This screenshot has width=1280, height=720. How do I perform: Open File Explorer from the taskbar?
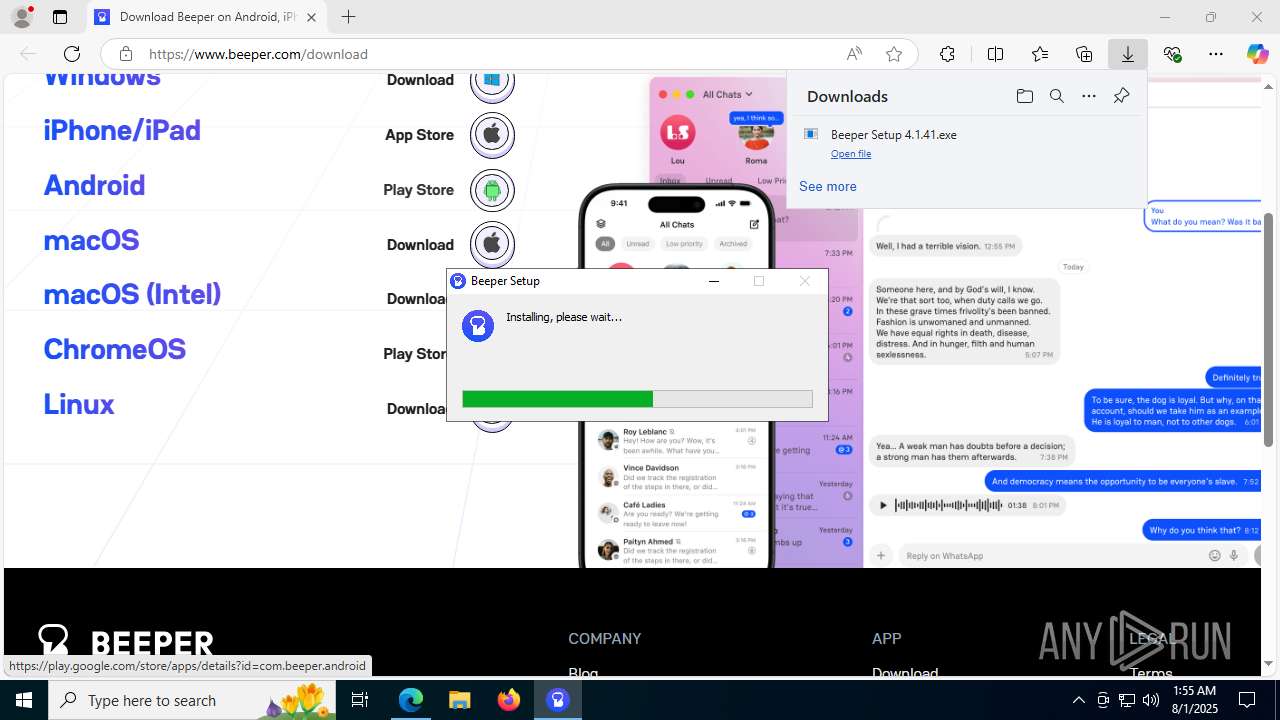(x=459, y=700)
